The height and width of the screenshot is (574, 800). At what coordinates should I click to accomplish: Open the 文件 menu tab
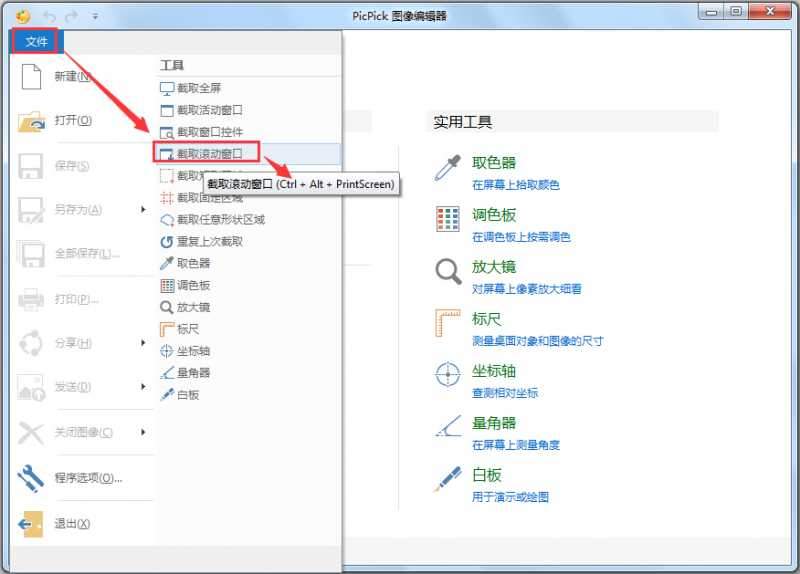(x=37, y=42)
